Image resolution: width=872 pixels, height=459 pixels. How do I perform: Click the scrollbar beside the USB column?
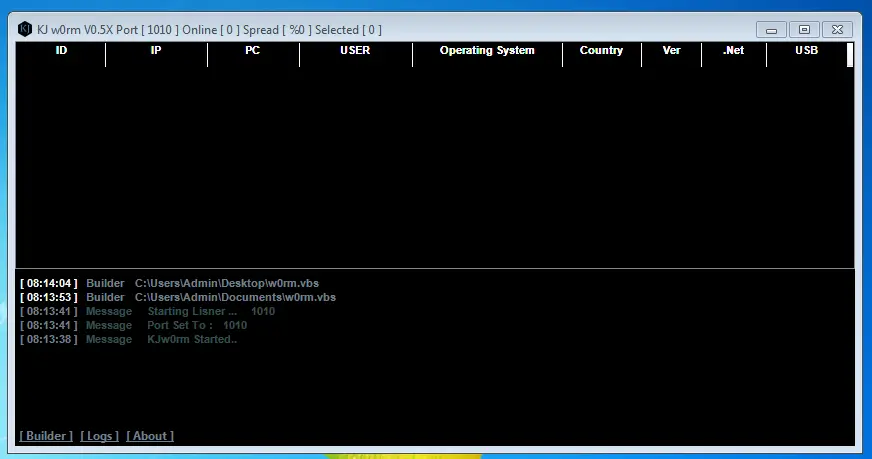coord(850,55)
